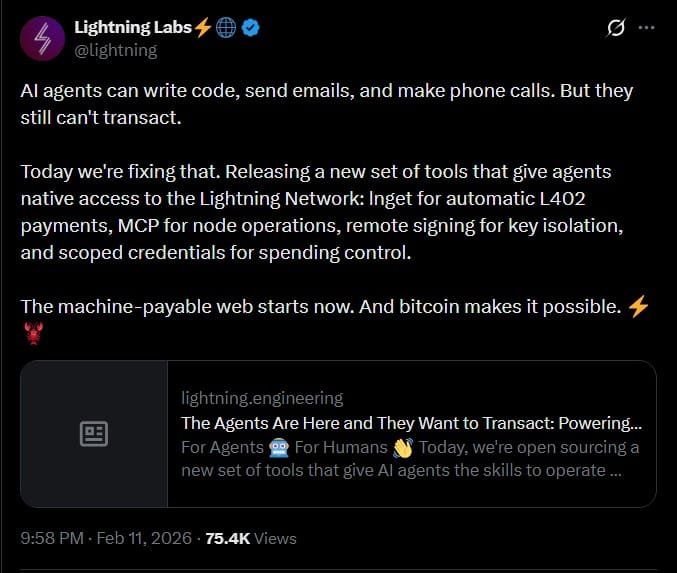Screen dimensions: 677x573
Task: Click the globe icon beside the name
Action: point(227,29)
